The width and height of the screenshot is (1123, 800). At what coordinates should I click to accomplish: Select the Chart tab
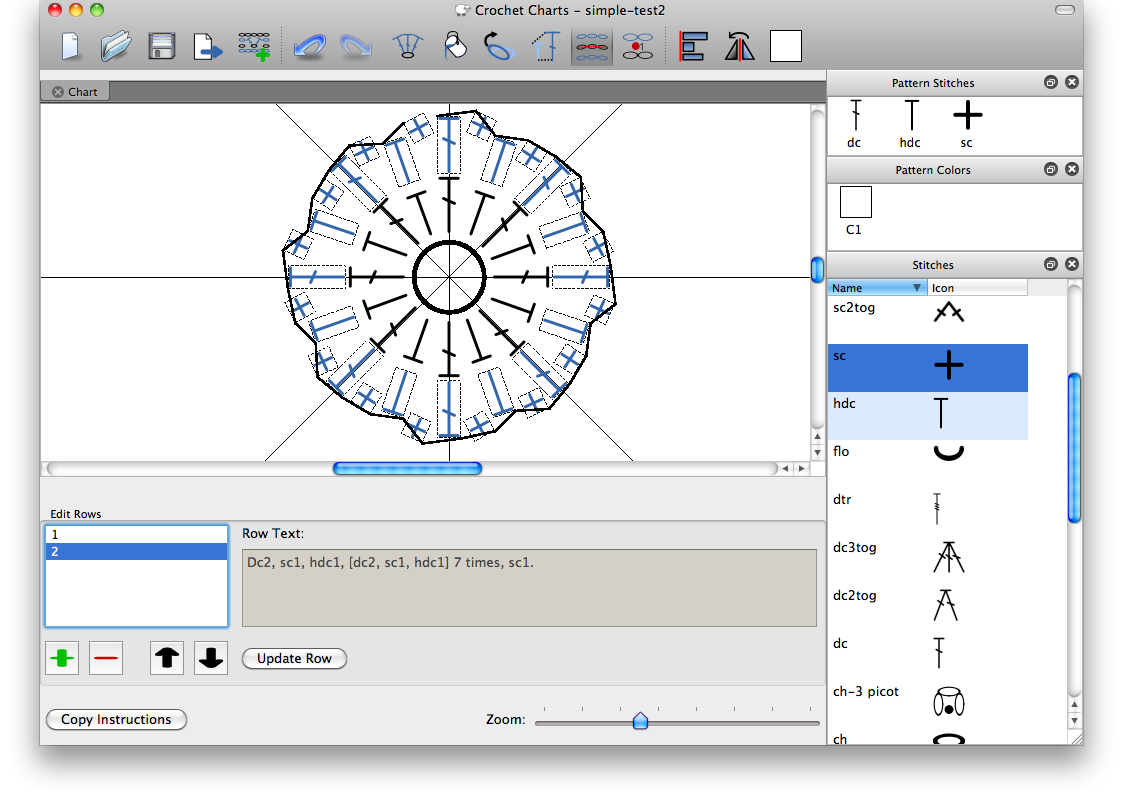click(83, 92)
